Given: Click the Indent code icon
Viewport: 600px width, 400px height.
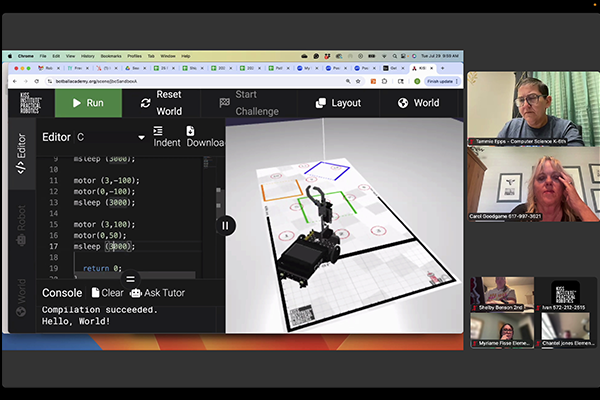Looking at the screenshot, I should (x=158, y=130).
